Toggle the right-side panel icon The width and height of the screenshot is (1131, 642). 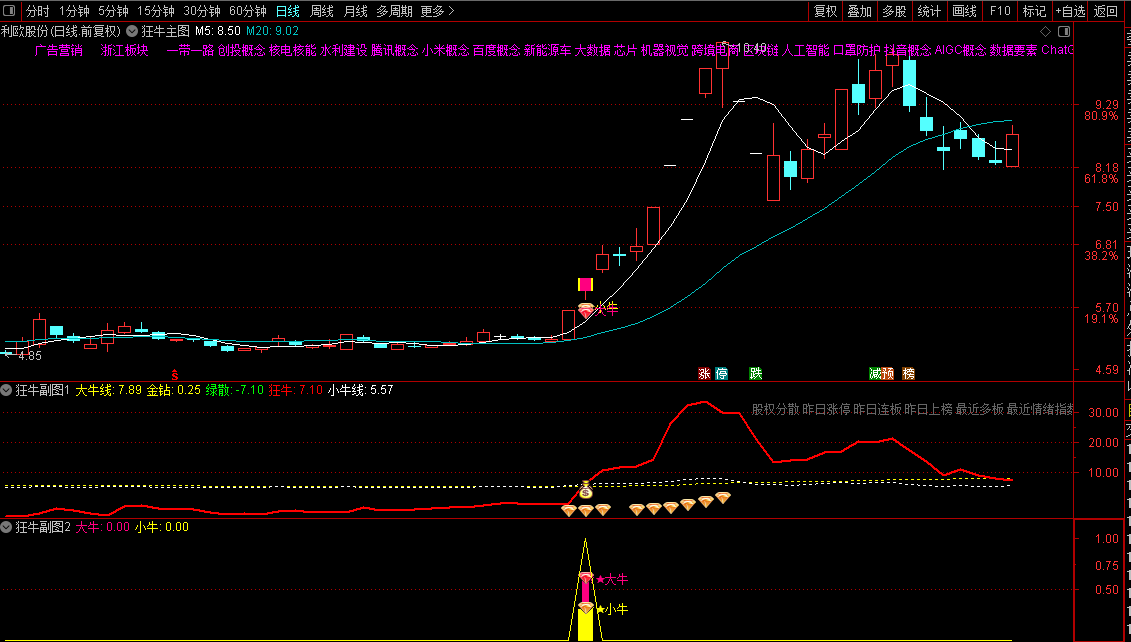tap(1064, 31)
